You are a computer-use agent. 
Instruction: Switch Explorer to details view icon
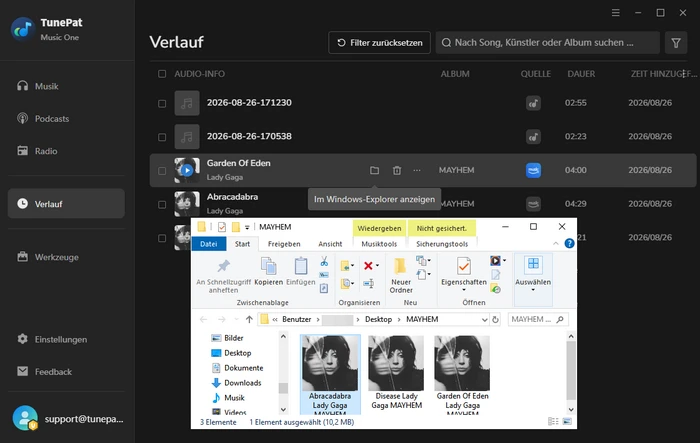(x=553, y=422)
